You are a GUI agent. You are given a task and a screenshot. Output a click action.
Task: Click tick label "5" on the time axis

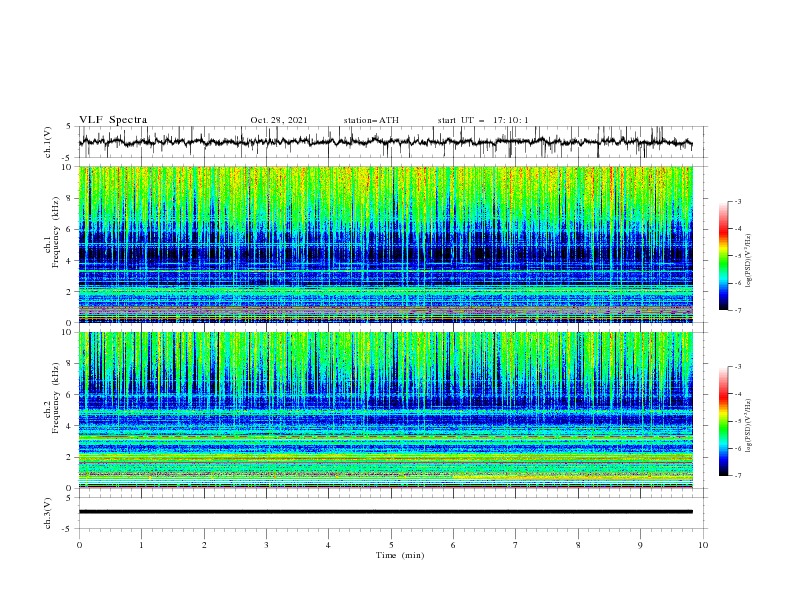(x=391, y=545)
